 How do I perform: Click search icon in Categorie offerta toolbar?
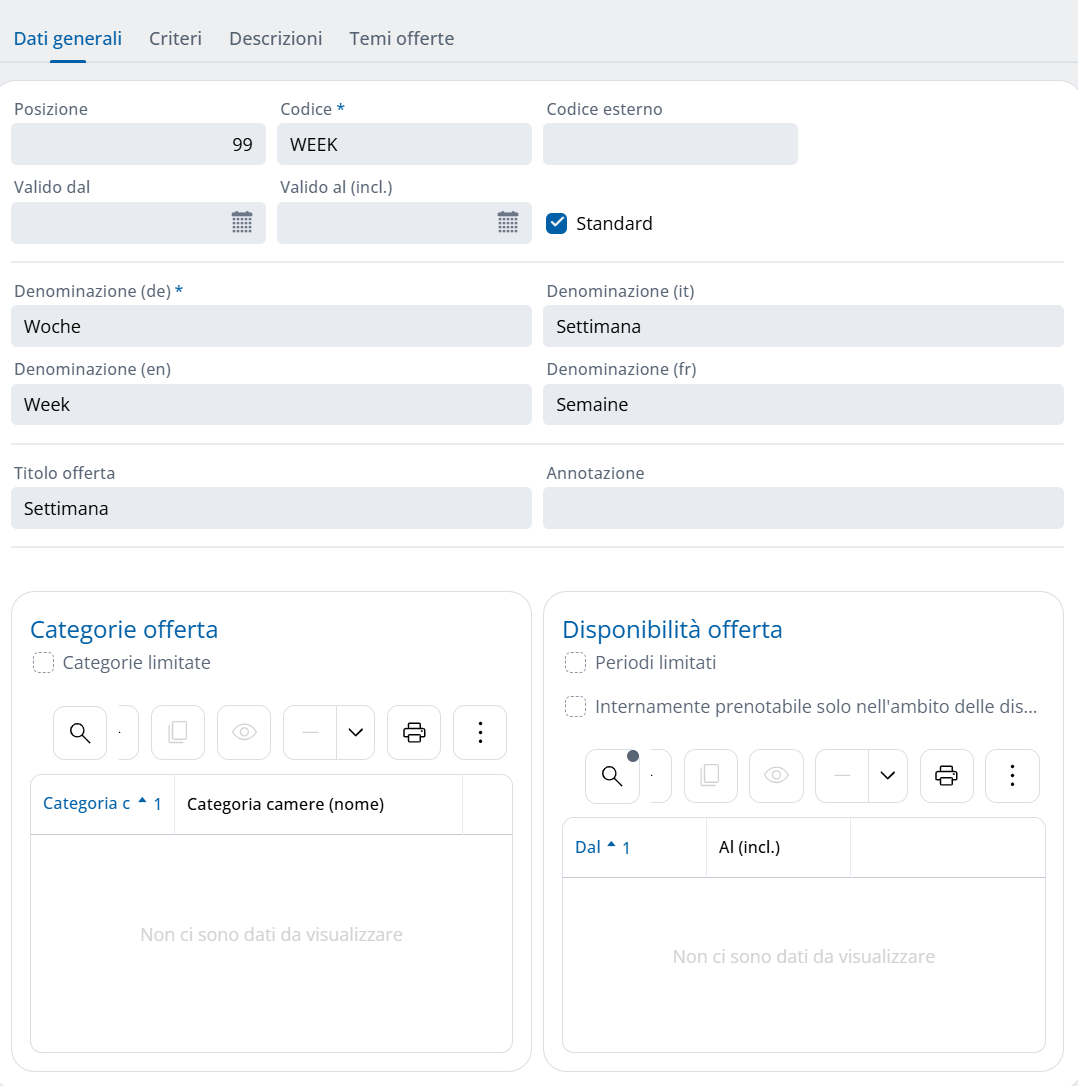[80, 732]
